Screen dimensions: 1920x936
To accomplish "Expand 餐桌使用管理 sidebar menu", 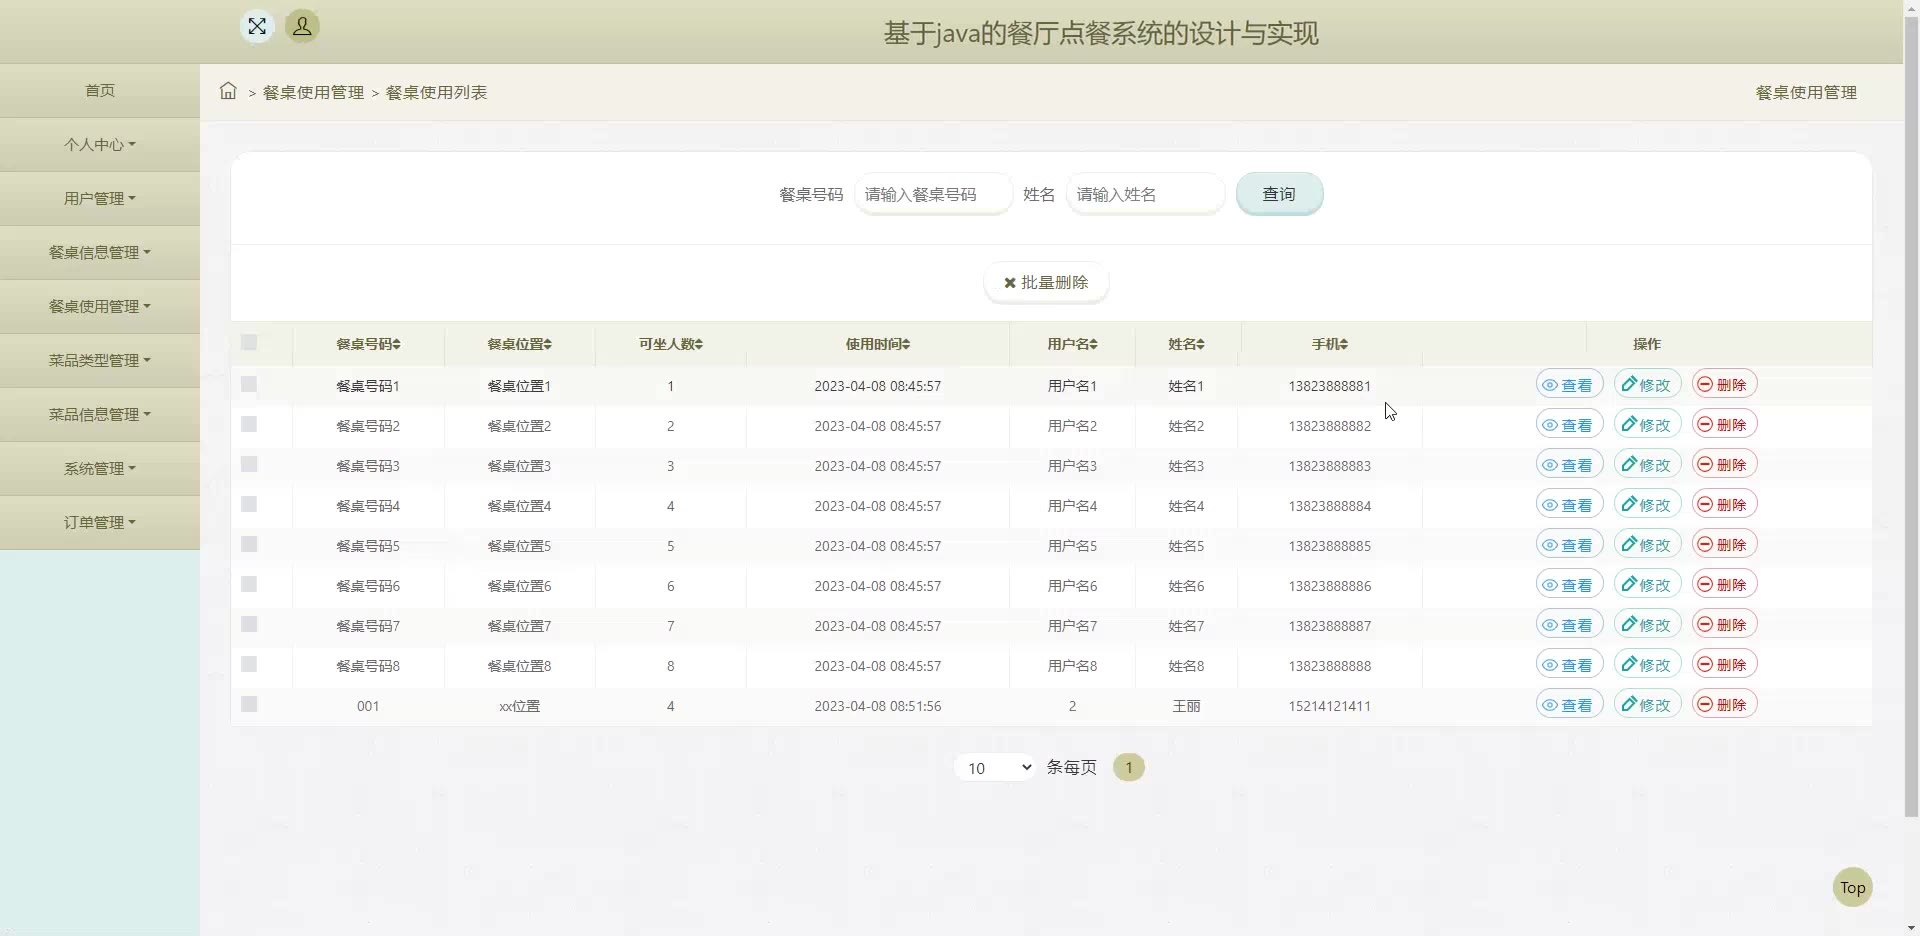I will coord(100,307).
